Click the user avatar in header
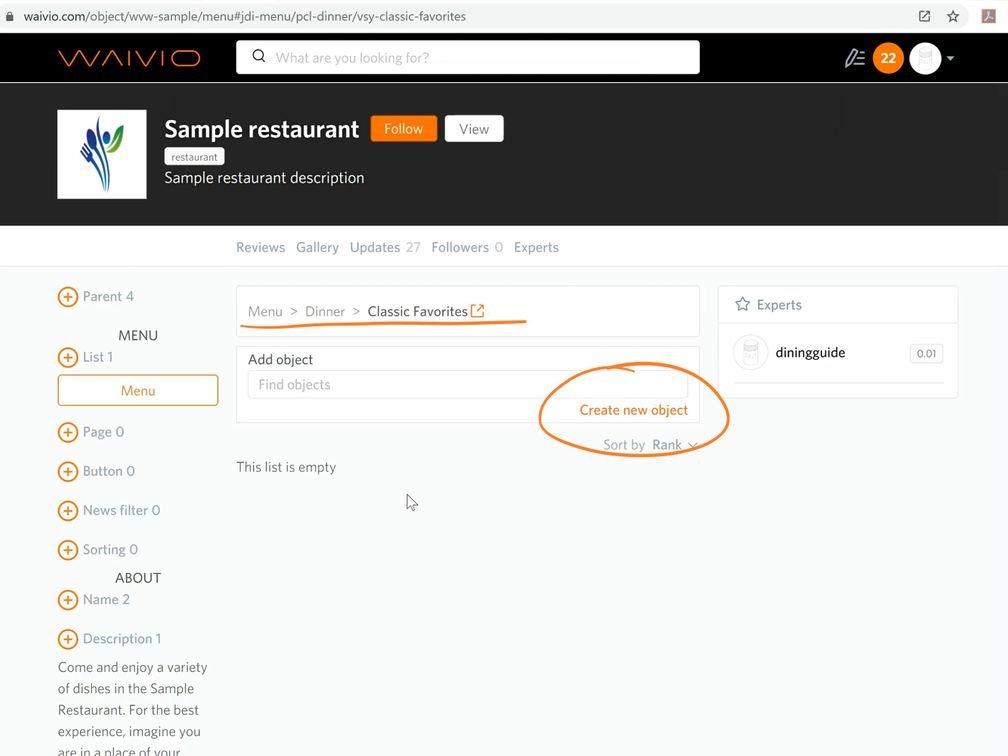The height and width of the screenshot is (756, 1008). 925,58
